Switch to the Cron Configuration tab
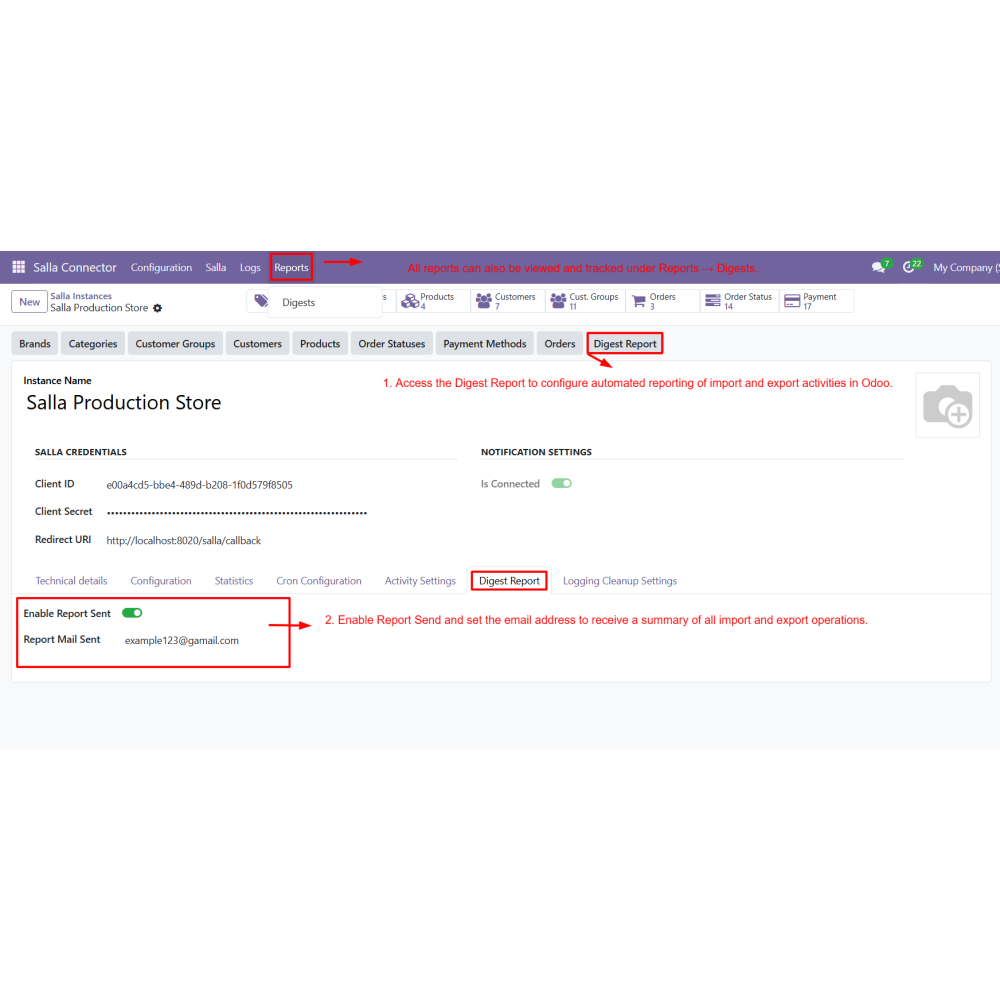 (x=319, y=581)
